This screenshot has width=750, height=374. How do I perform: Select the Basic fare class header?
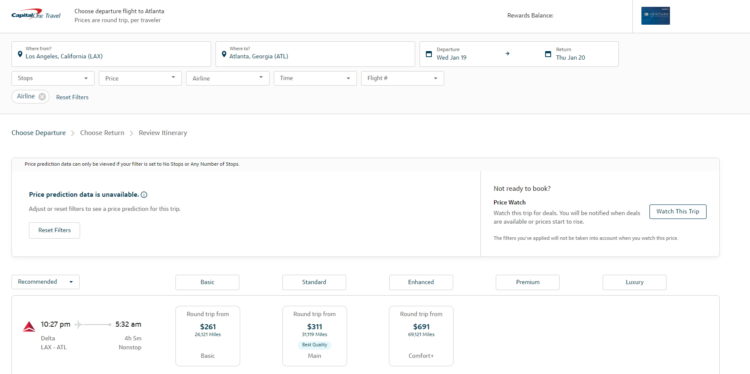pos(207,282)
